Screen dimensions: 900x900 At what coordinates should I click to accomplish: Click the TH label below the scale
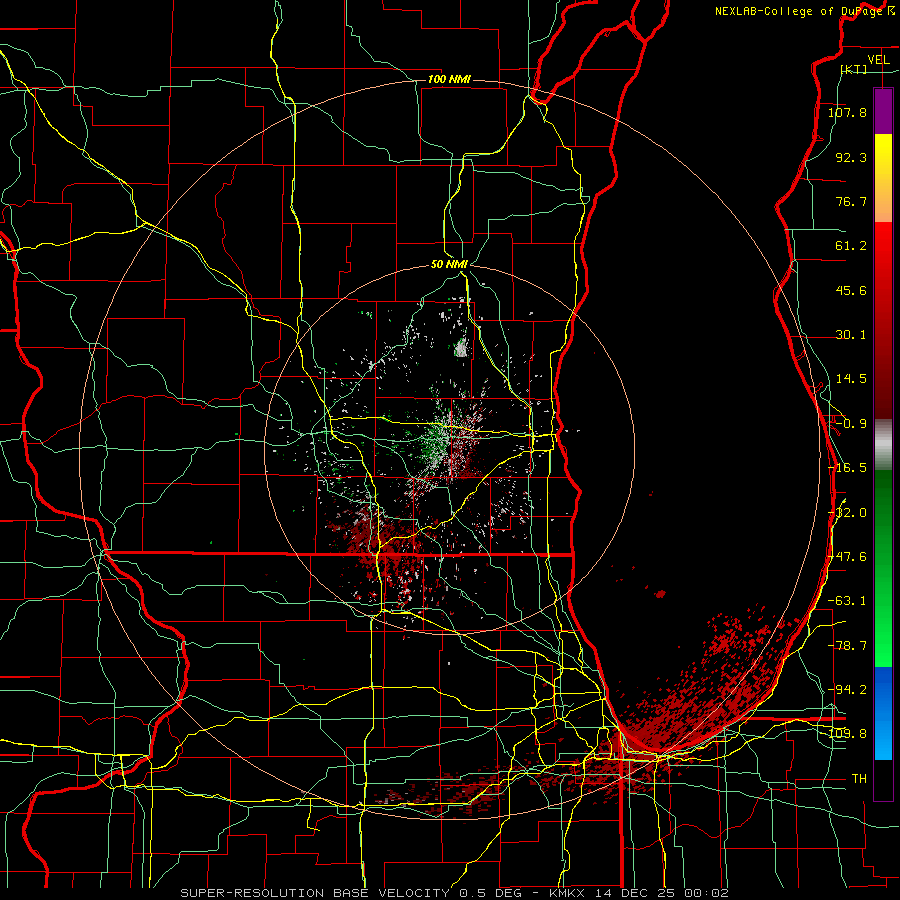859,779
